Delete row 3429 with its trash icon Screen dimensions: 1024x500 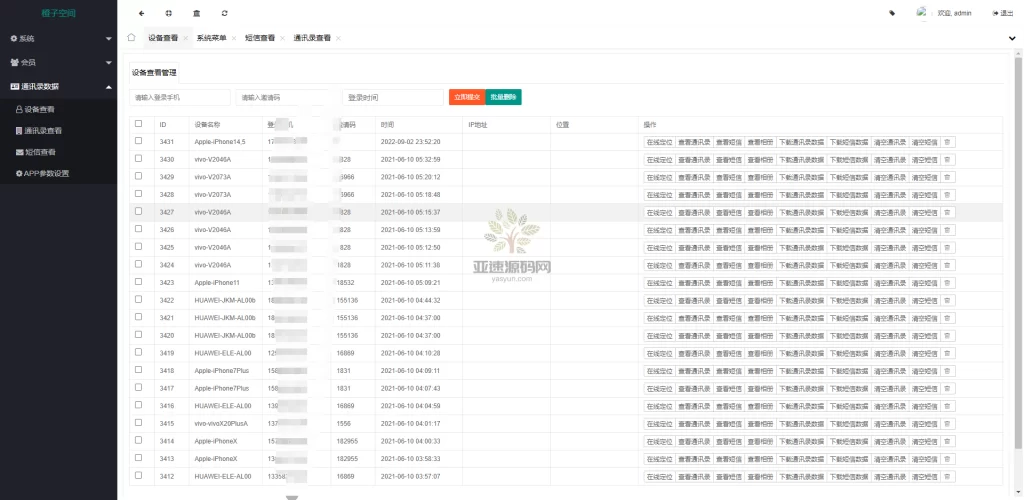tap(948, 177)
